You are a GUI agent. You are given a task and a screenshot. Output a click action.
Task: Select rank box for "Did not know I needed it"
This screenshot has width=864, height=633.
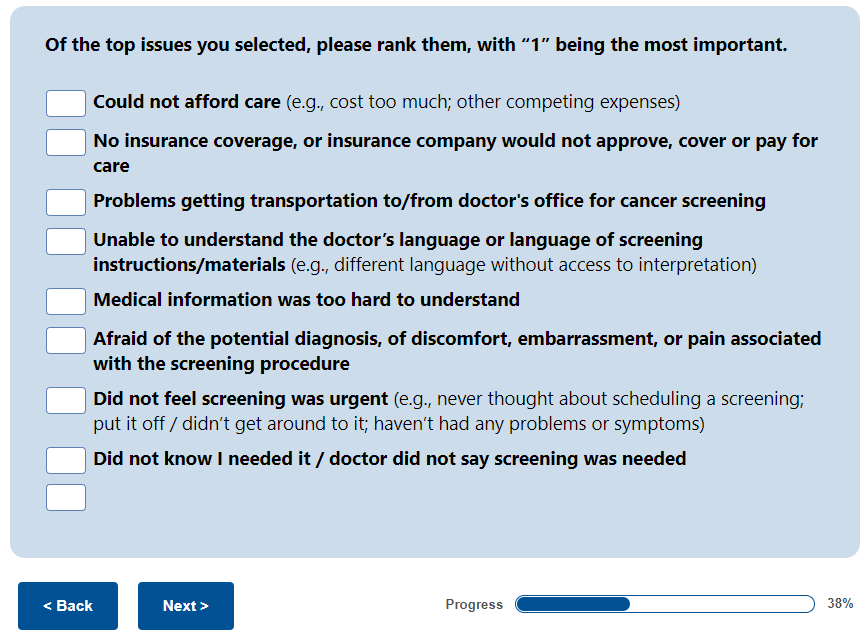pyautogui.click(x=66, y=460)
